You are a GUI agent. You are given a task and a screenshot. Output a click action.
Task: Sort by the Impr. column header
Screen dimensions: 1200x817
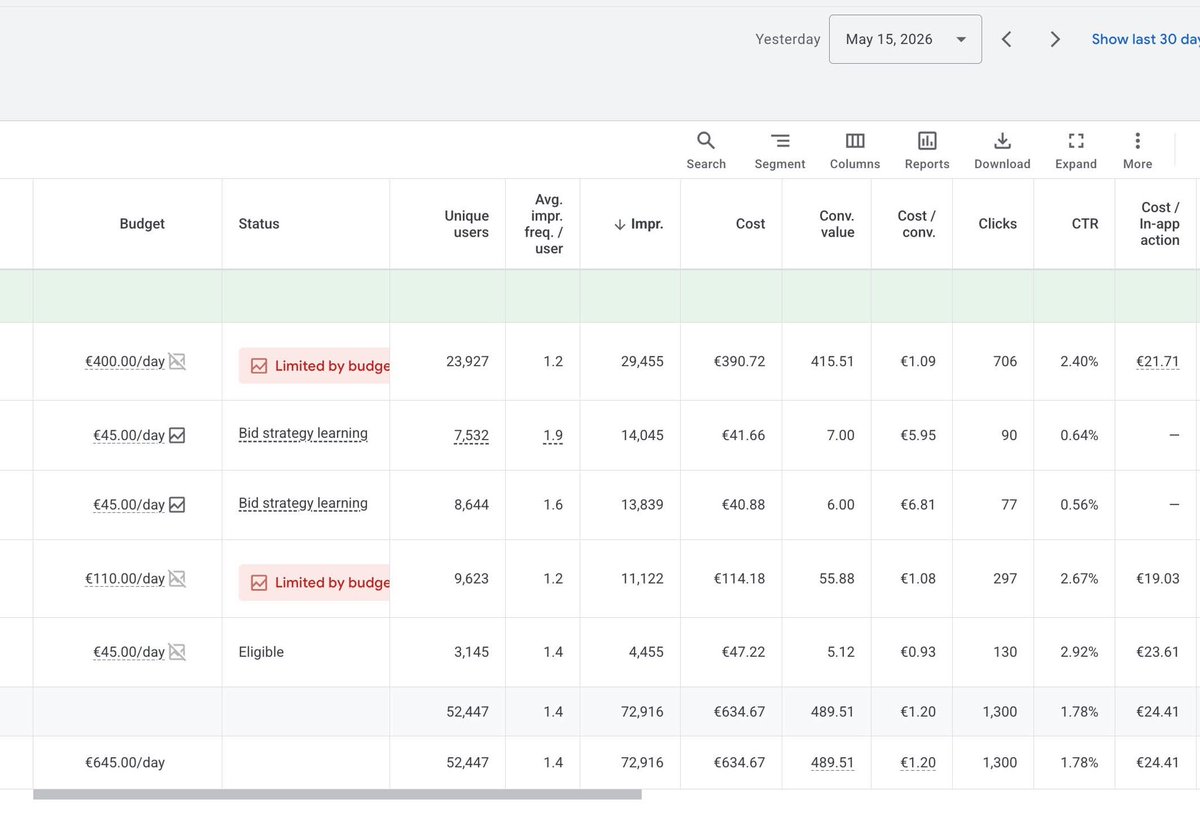point(638,224)
